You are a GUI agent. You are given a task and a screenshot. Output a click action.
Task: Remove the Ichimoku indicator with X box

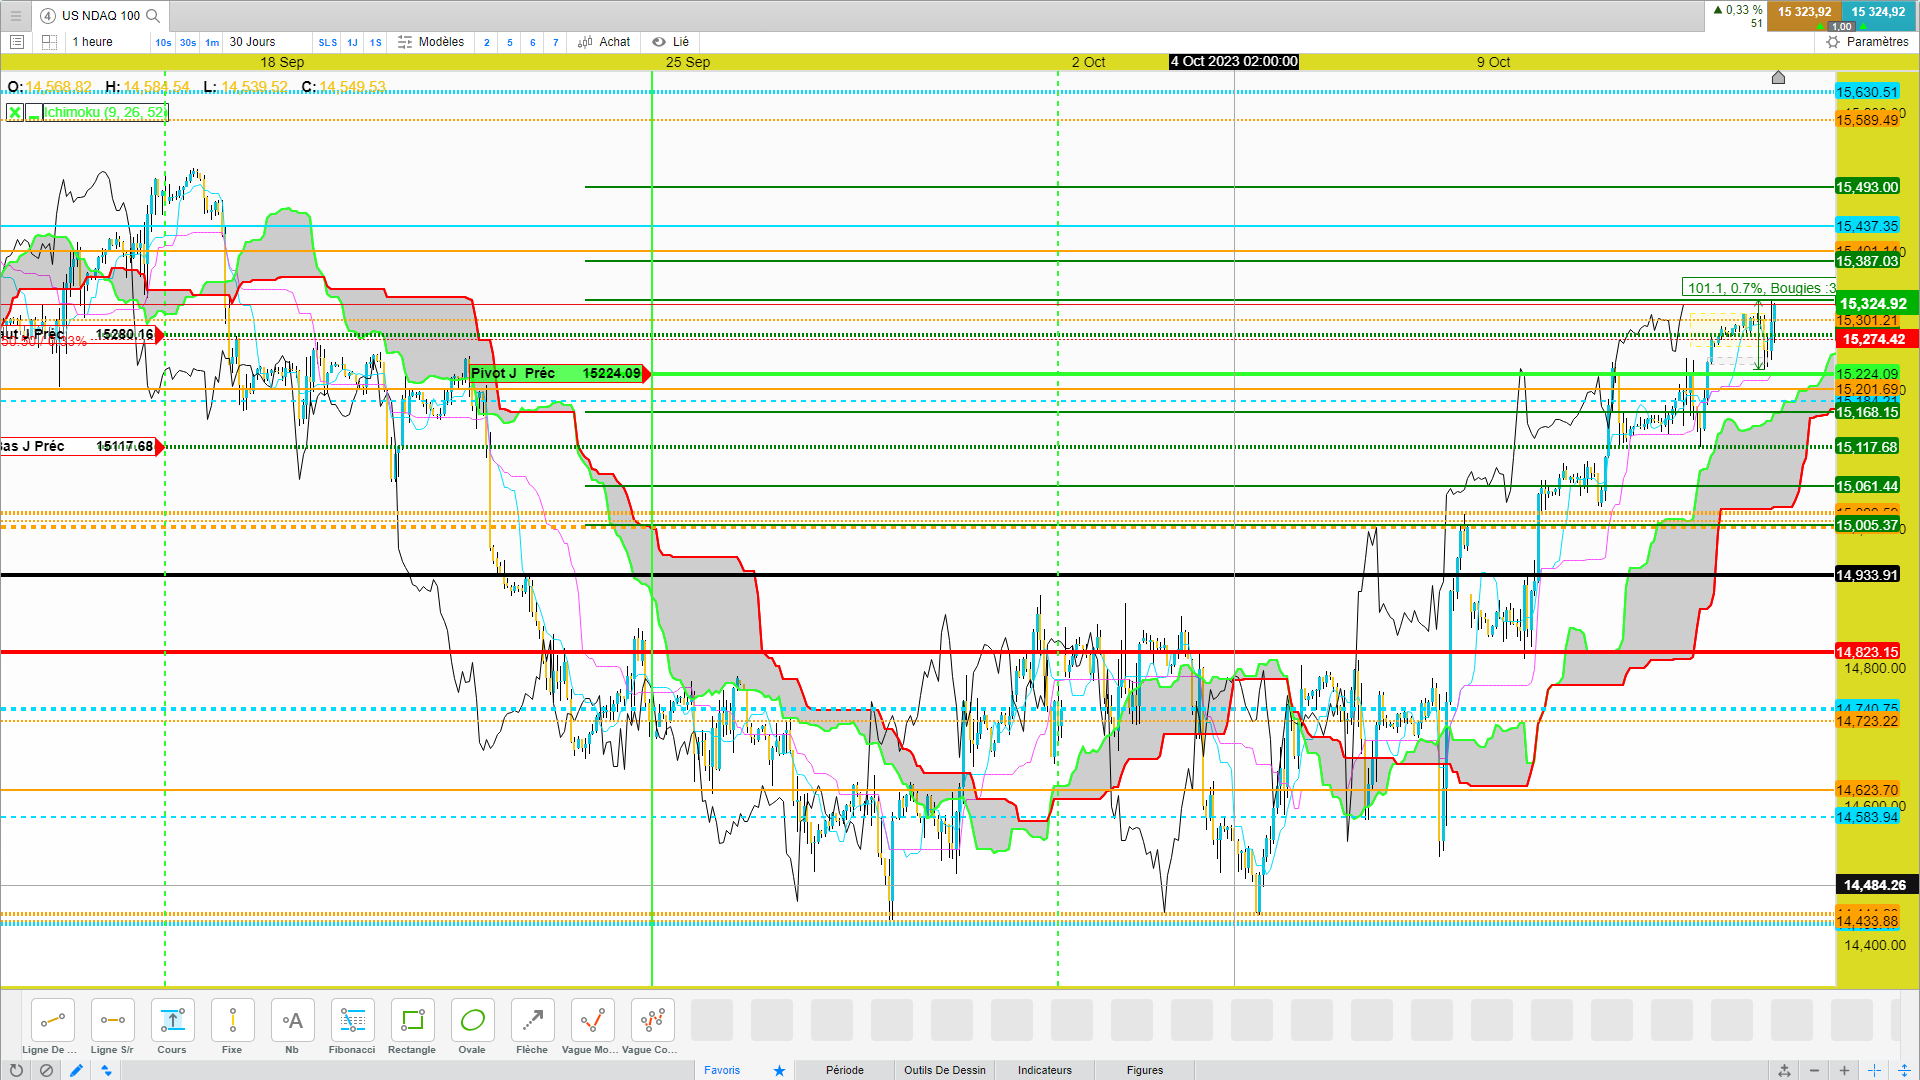[15, 113]
